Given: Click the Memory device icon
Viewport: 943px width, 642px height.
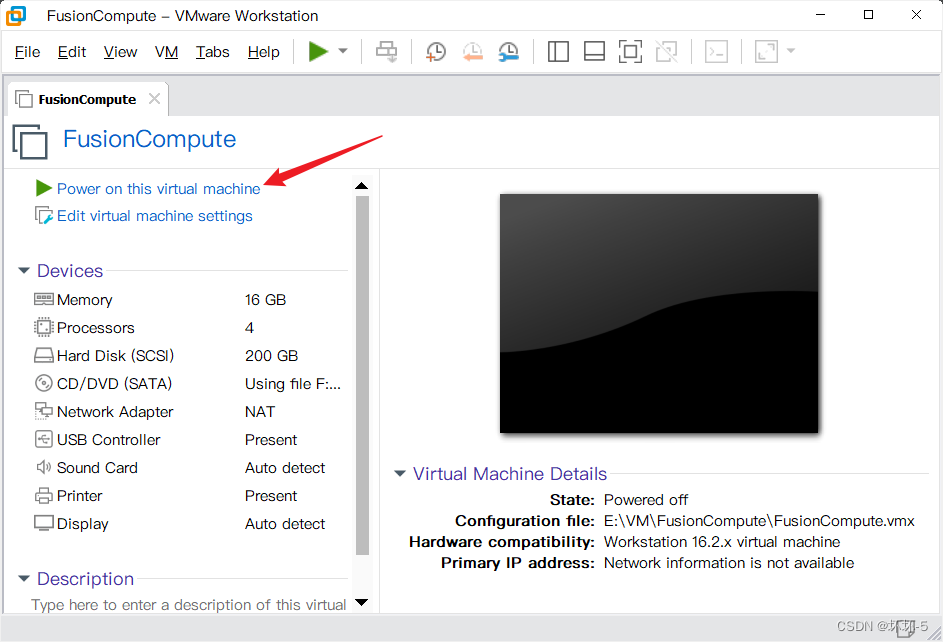Looking at the screenshot, I should click(x=43, y=299).
